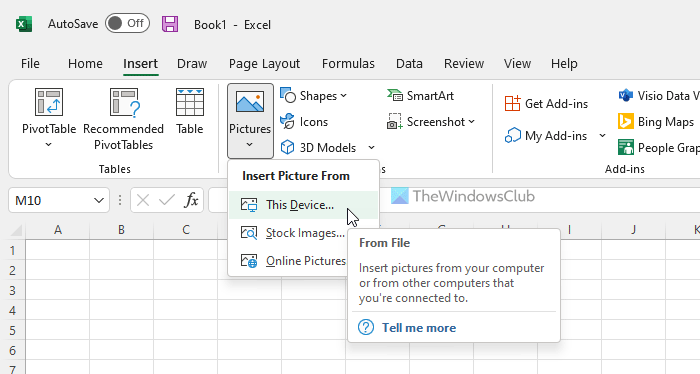Click the PivotTable icon
700x374 pixels.
point(49,102)
